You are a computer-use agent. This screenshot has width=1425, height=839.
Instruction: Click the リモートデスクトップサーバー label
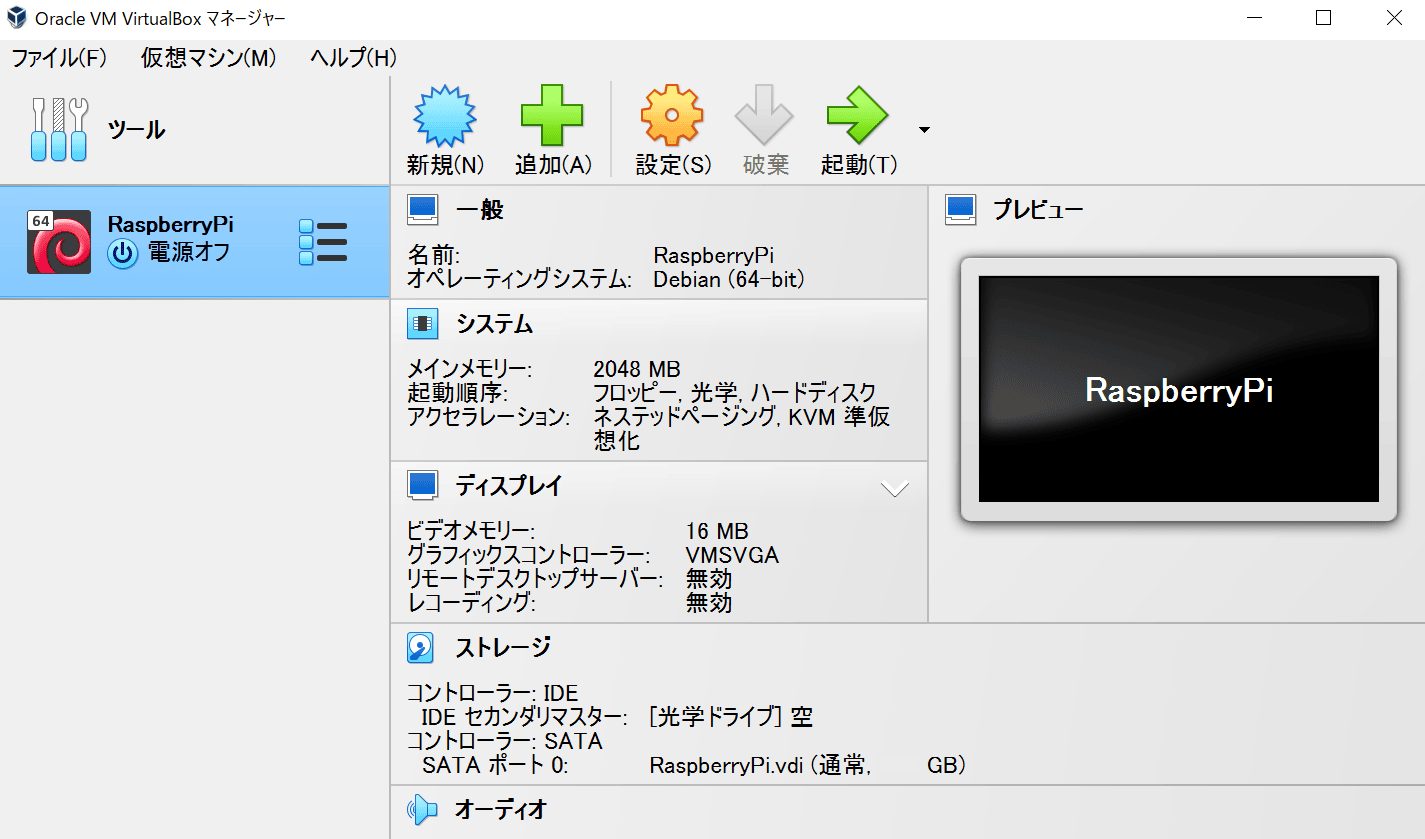pos(534,579)
